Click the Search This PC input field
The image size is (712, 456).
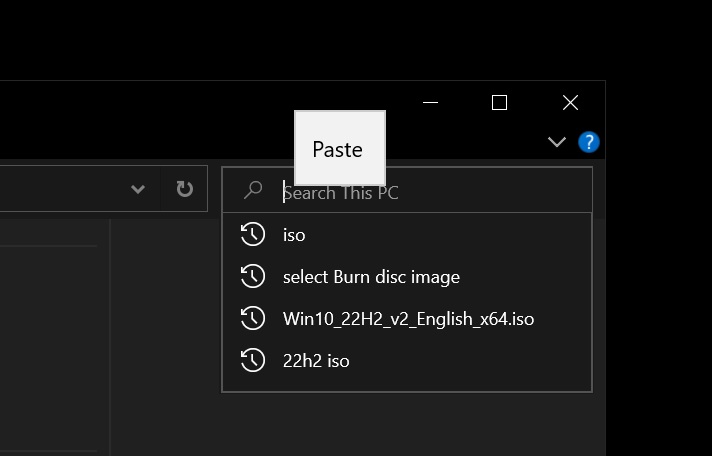pos(407,192)
